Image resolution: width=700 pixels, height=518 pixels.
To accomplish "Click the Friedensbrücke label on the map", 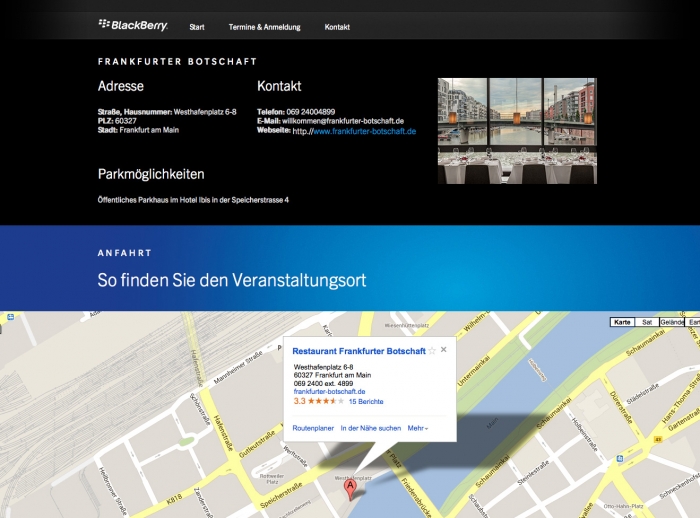I will (x=416, y=497).
